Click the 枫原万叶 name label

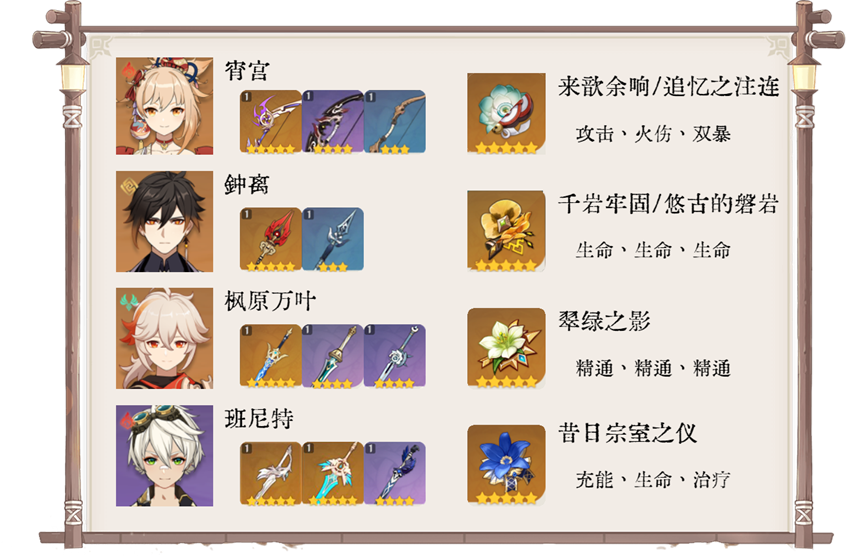pos(270,301)
